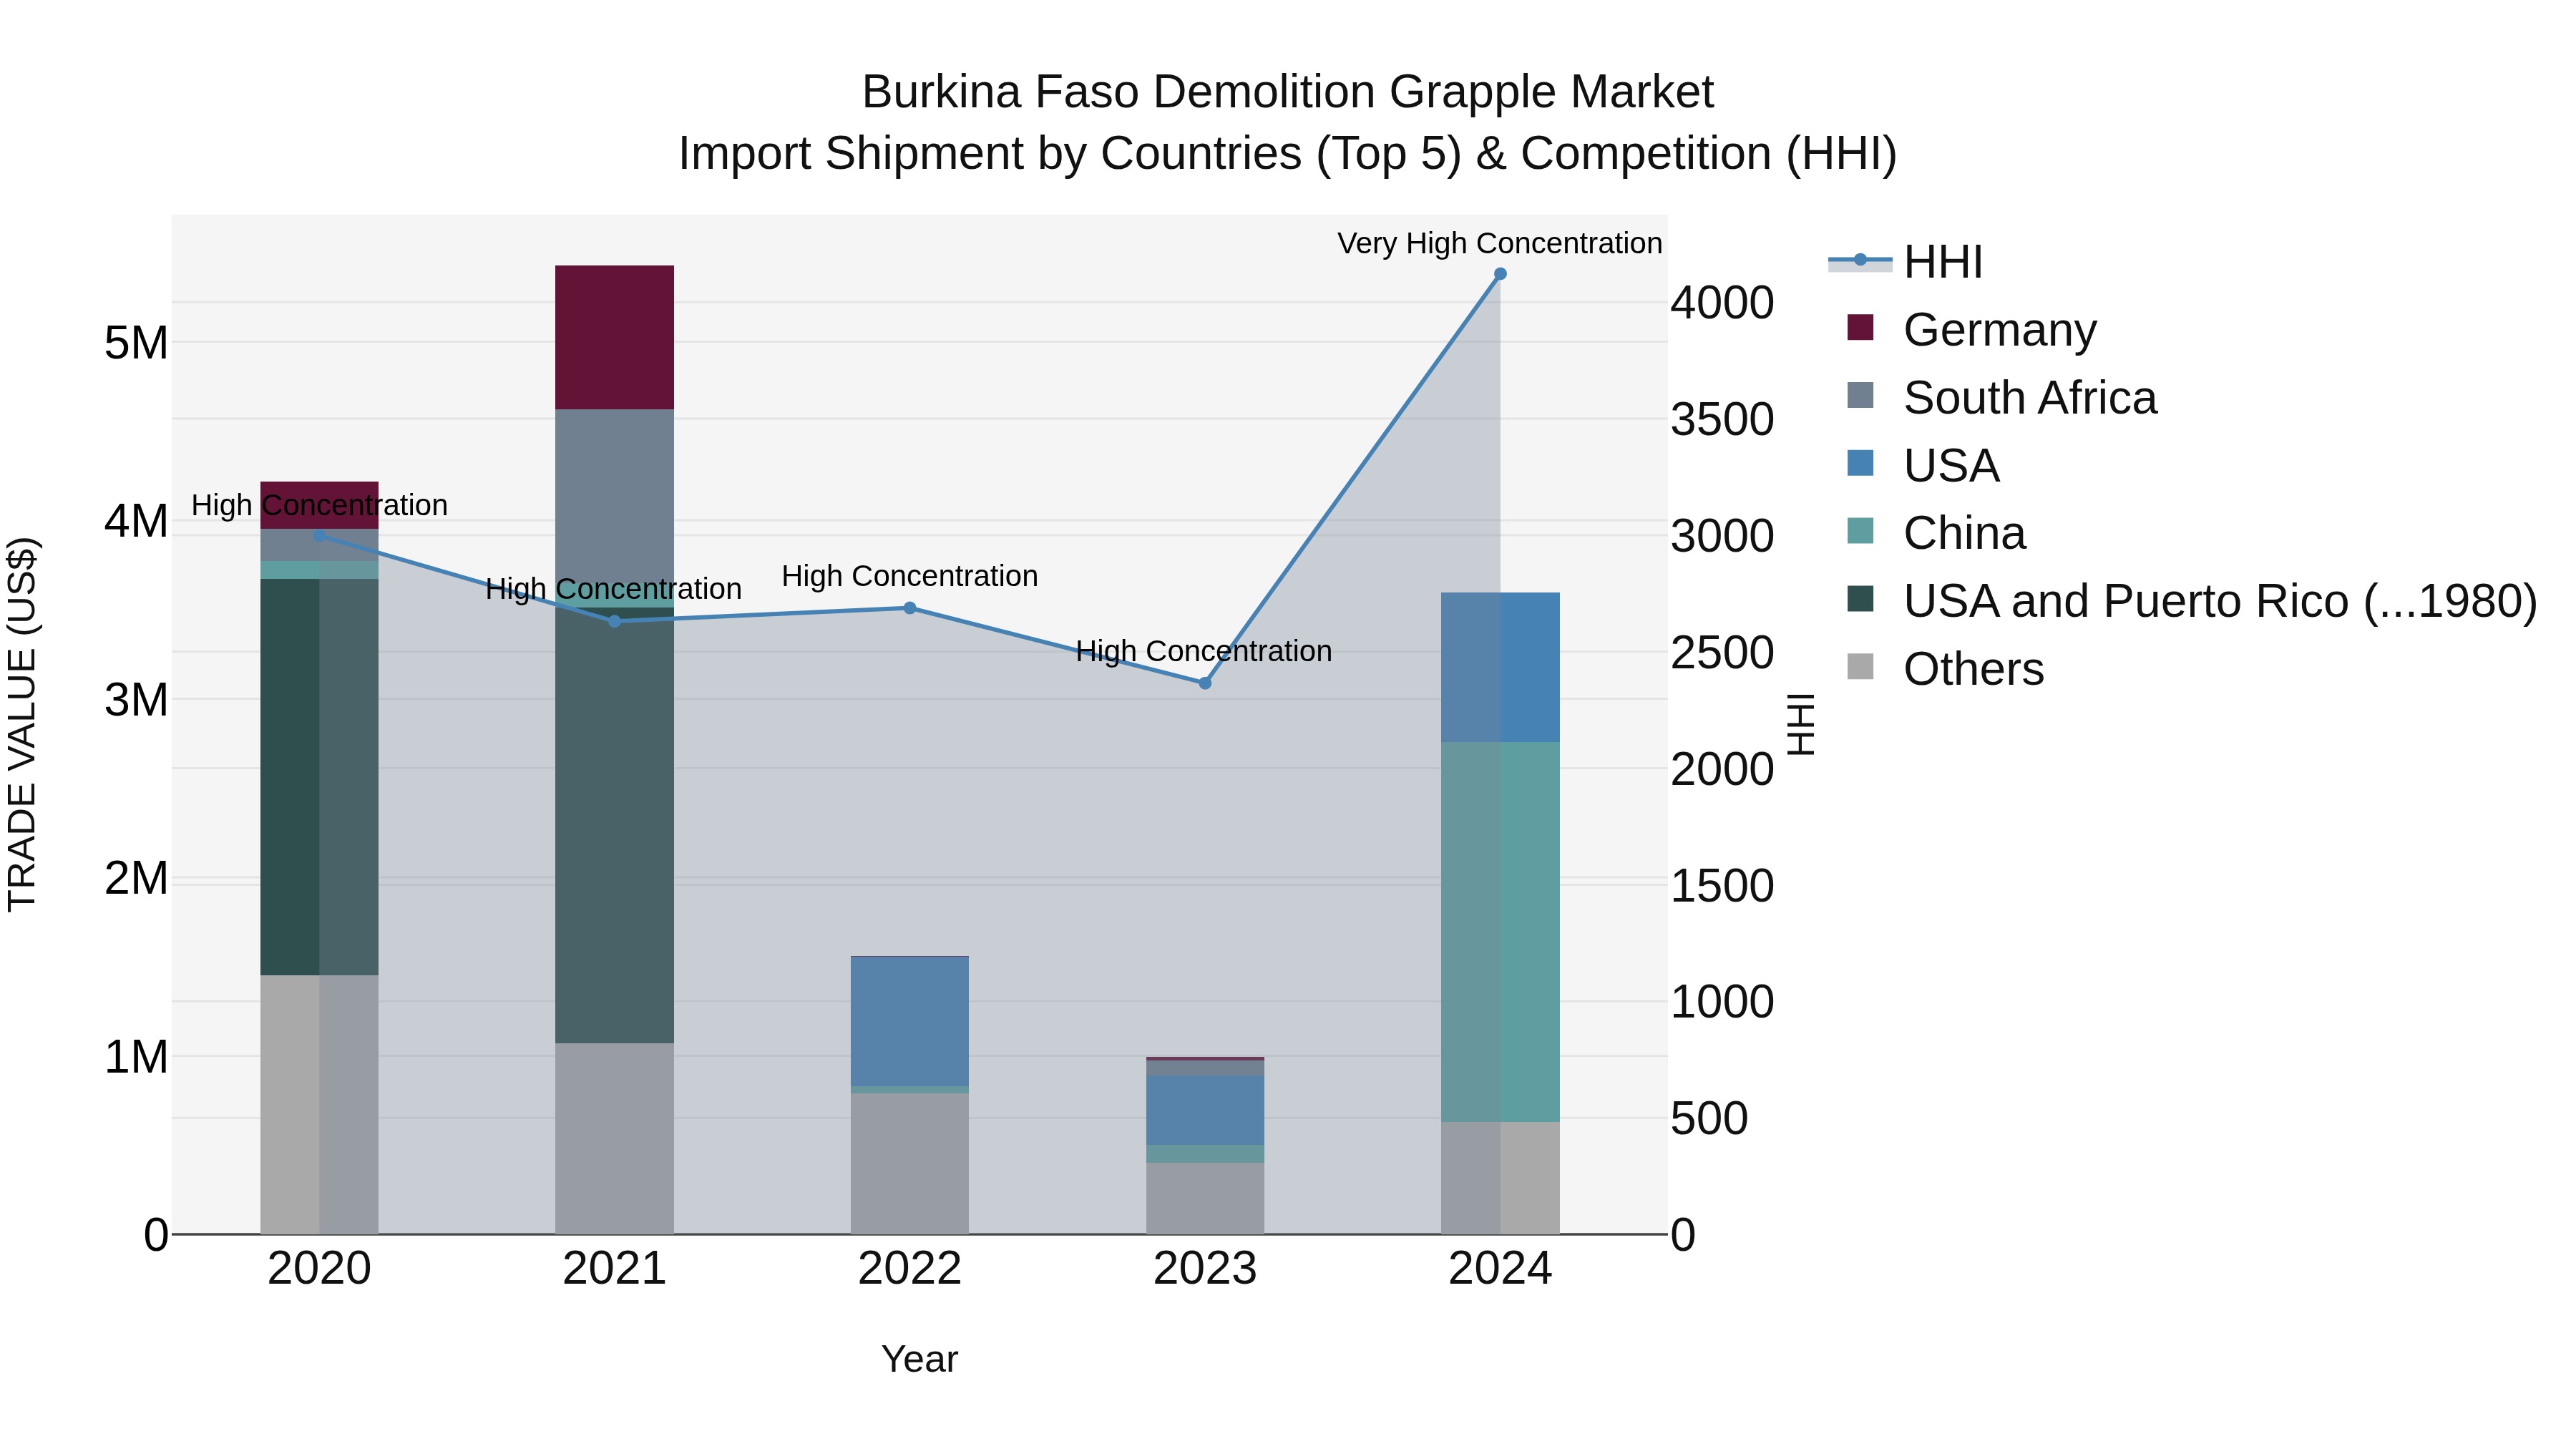Click the 3000 HHI axis tick

coord(1722,536)
